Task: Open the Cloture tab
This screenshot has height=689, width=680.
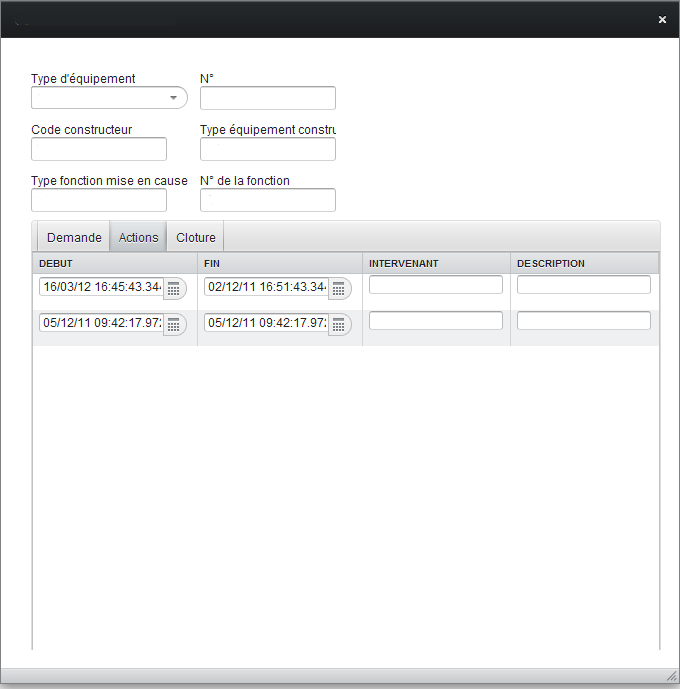Action: pos(195,238)
